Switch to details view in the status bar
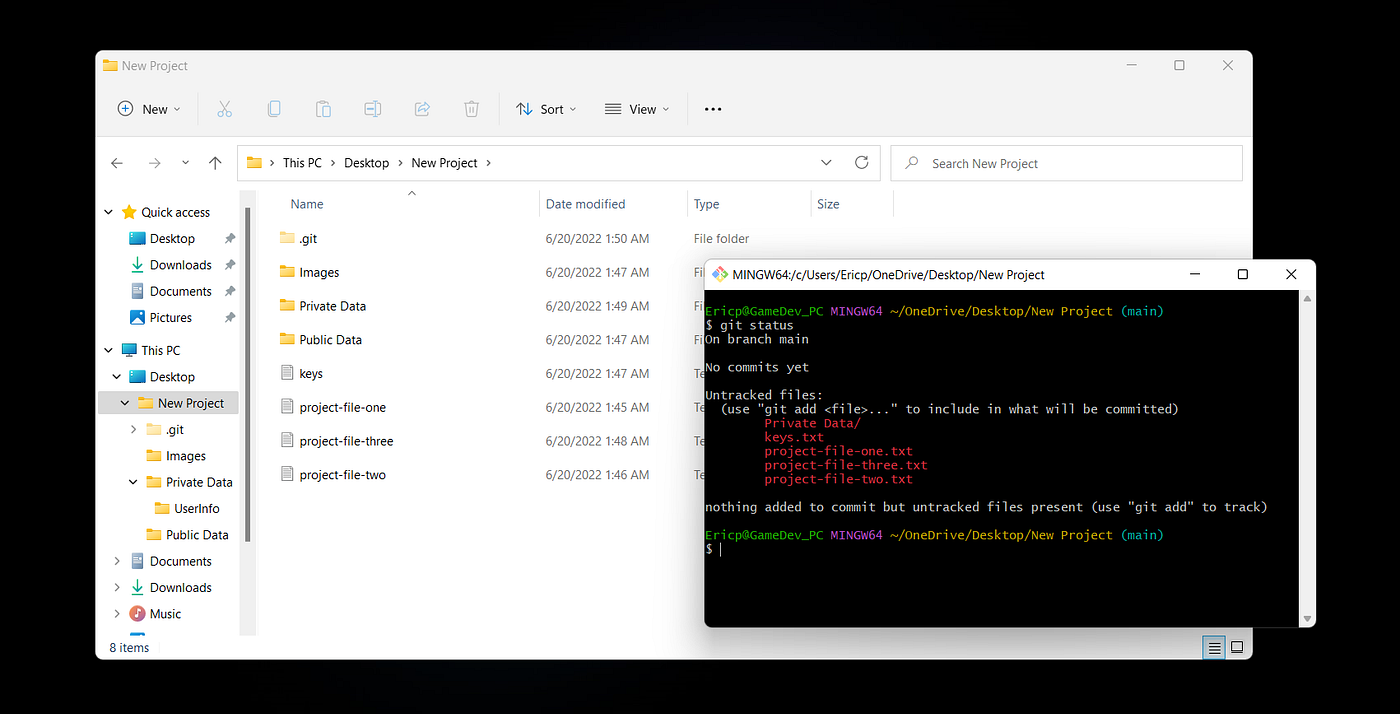Screen dimensions: 1400x714 tap(1213, 647)
